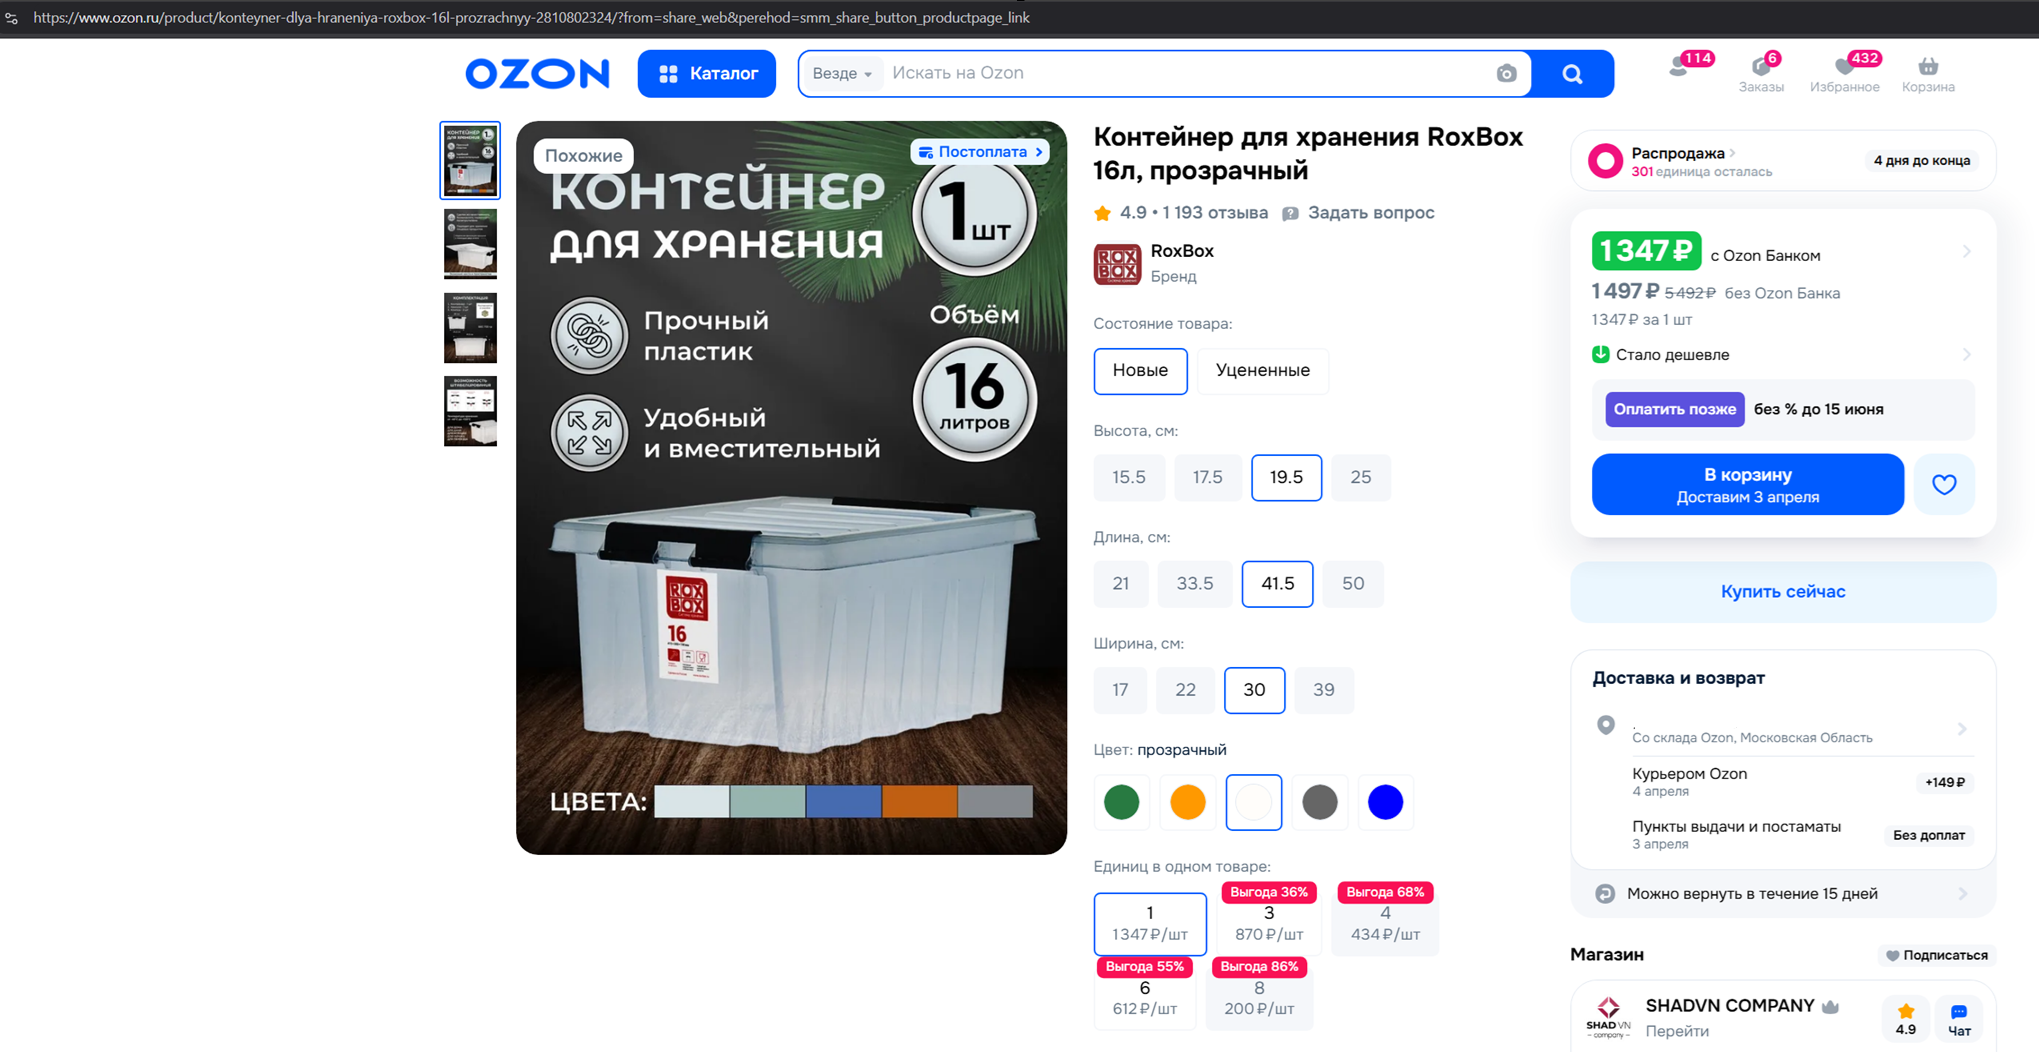Select the 3-unit pack option
The image size is (2039, 1052).
pyautogui.click(x=1268, y=920)
